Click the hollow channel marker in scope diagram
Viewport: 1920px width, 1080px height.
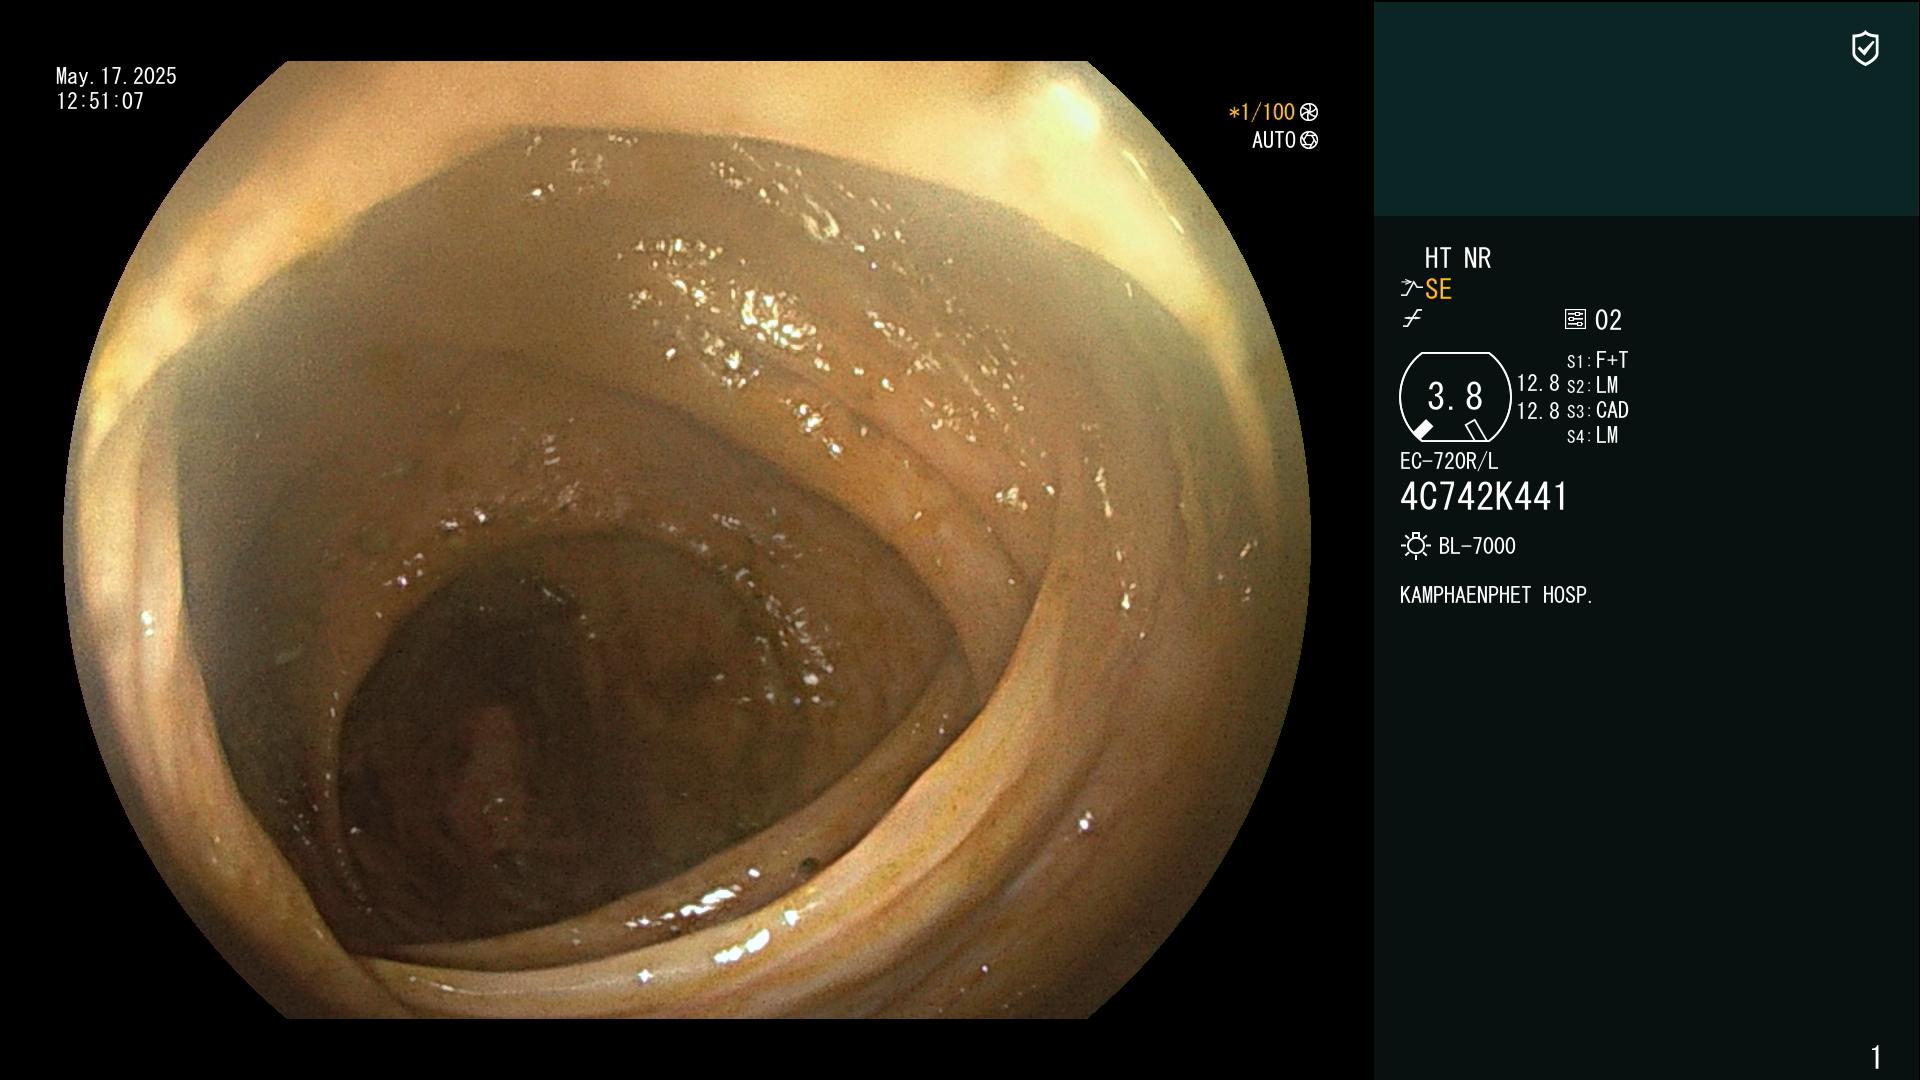tap(1476, 430)
